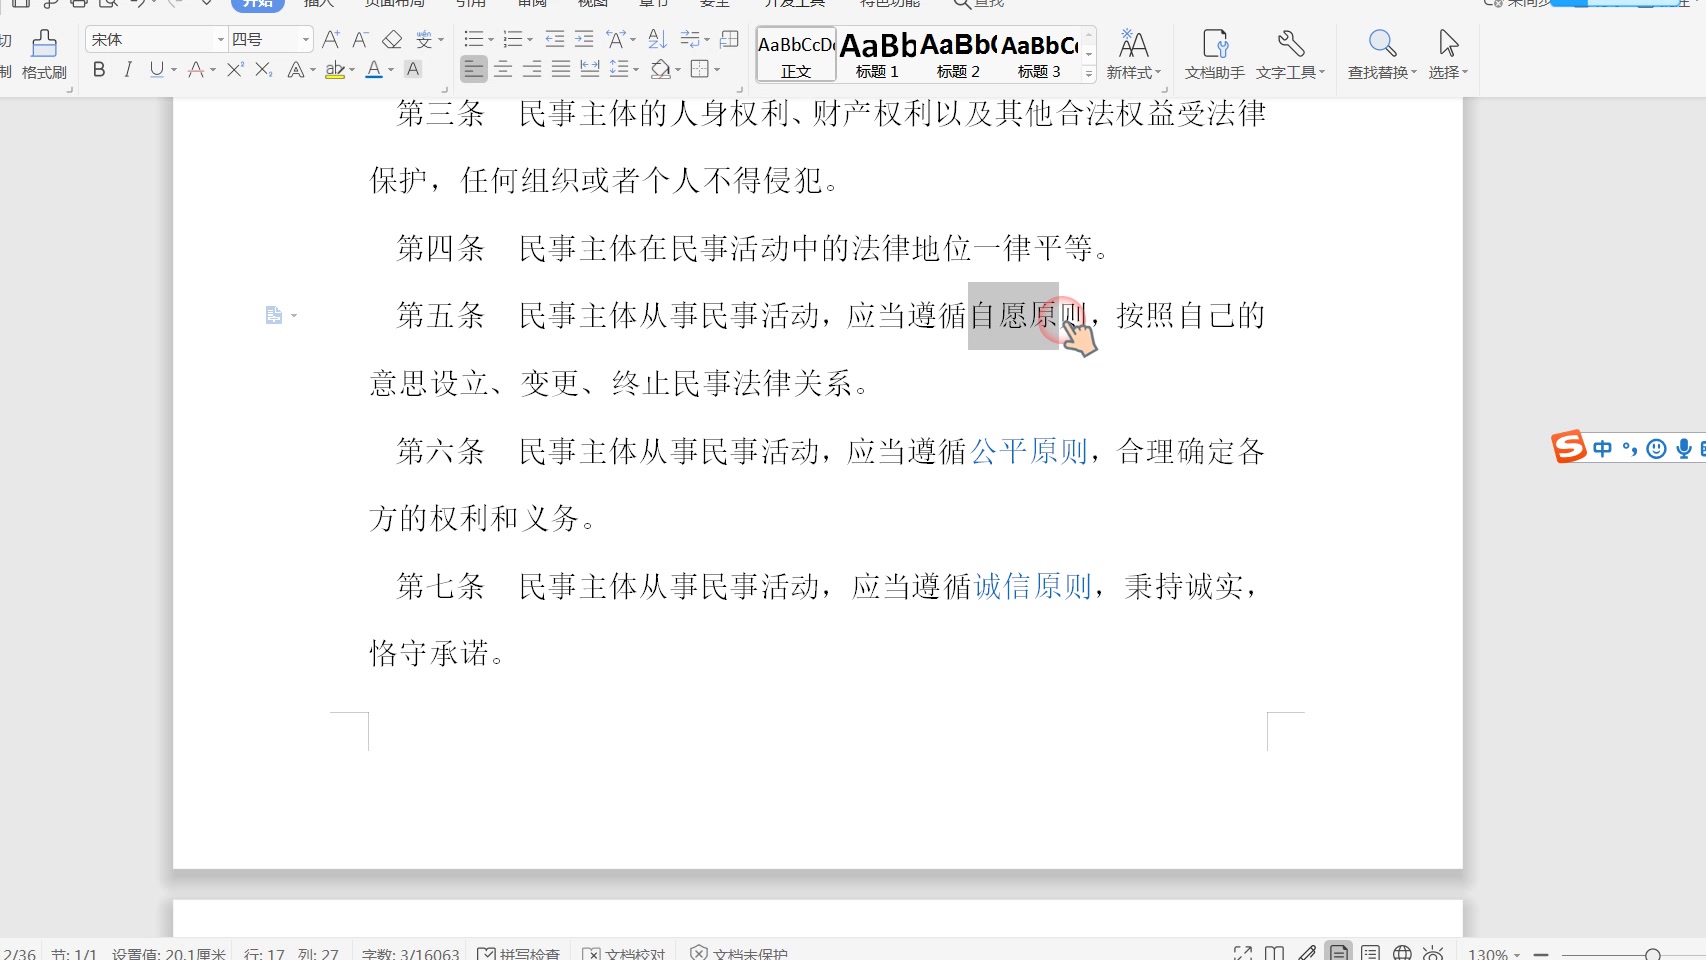This screenshot has width=1706, height=960.
Task: Click the paragraph shading bucket icon
Action: point(660,69)
